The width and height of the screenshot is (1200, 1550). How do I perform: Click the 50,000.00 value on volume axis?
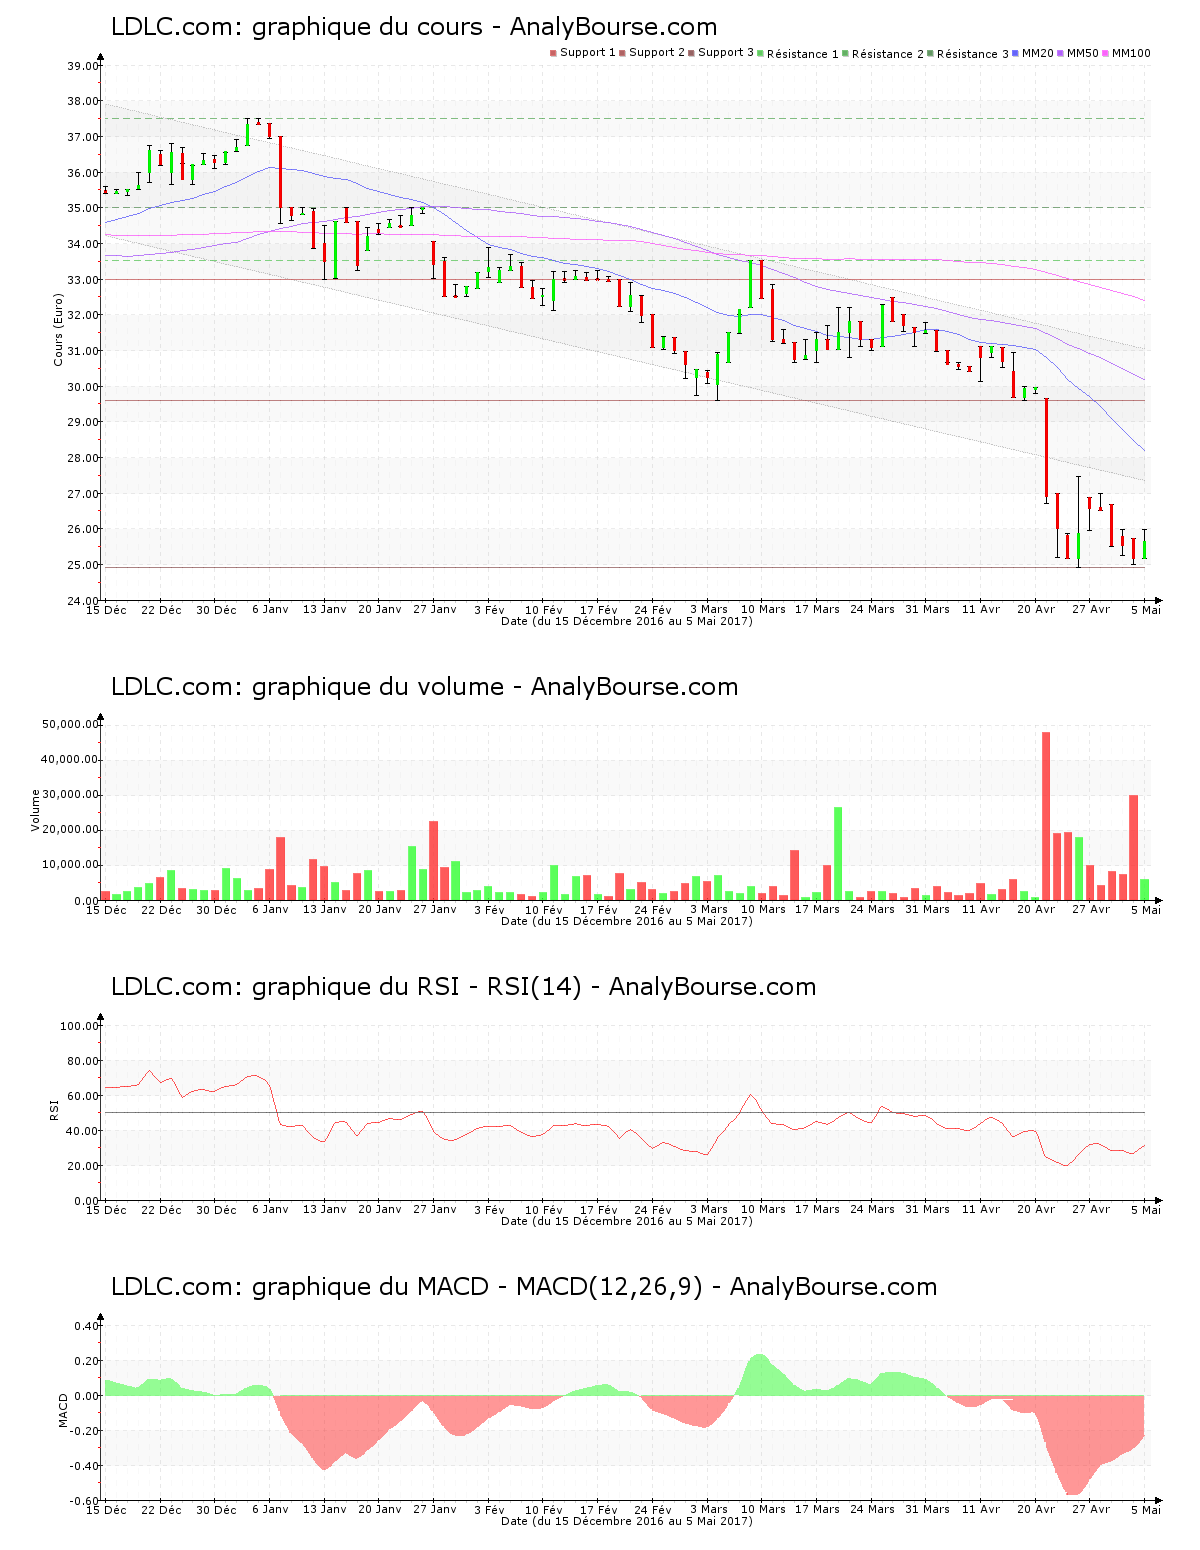pos(70,724)
